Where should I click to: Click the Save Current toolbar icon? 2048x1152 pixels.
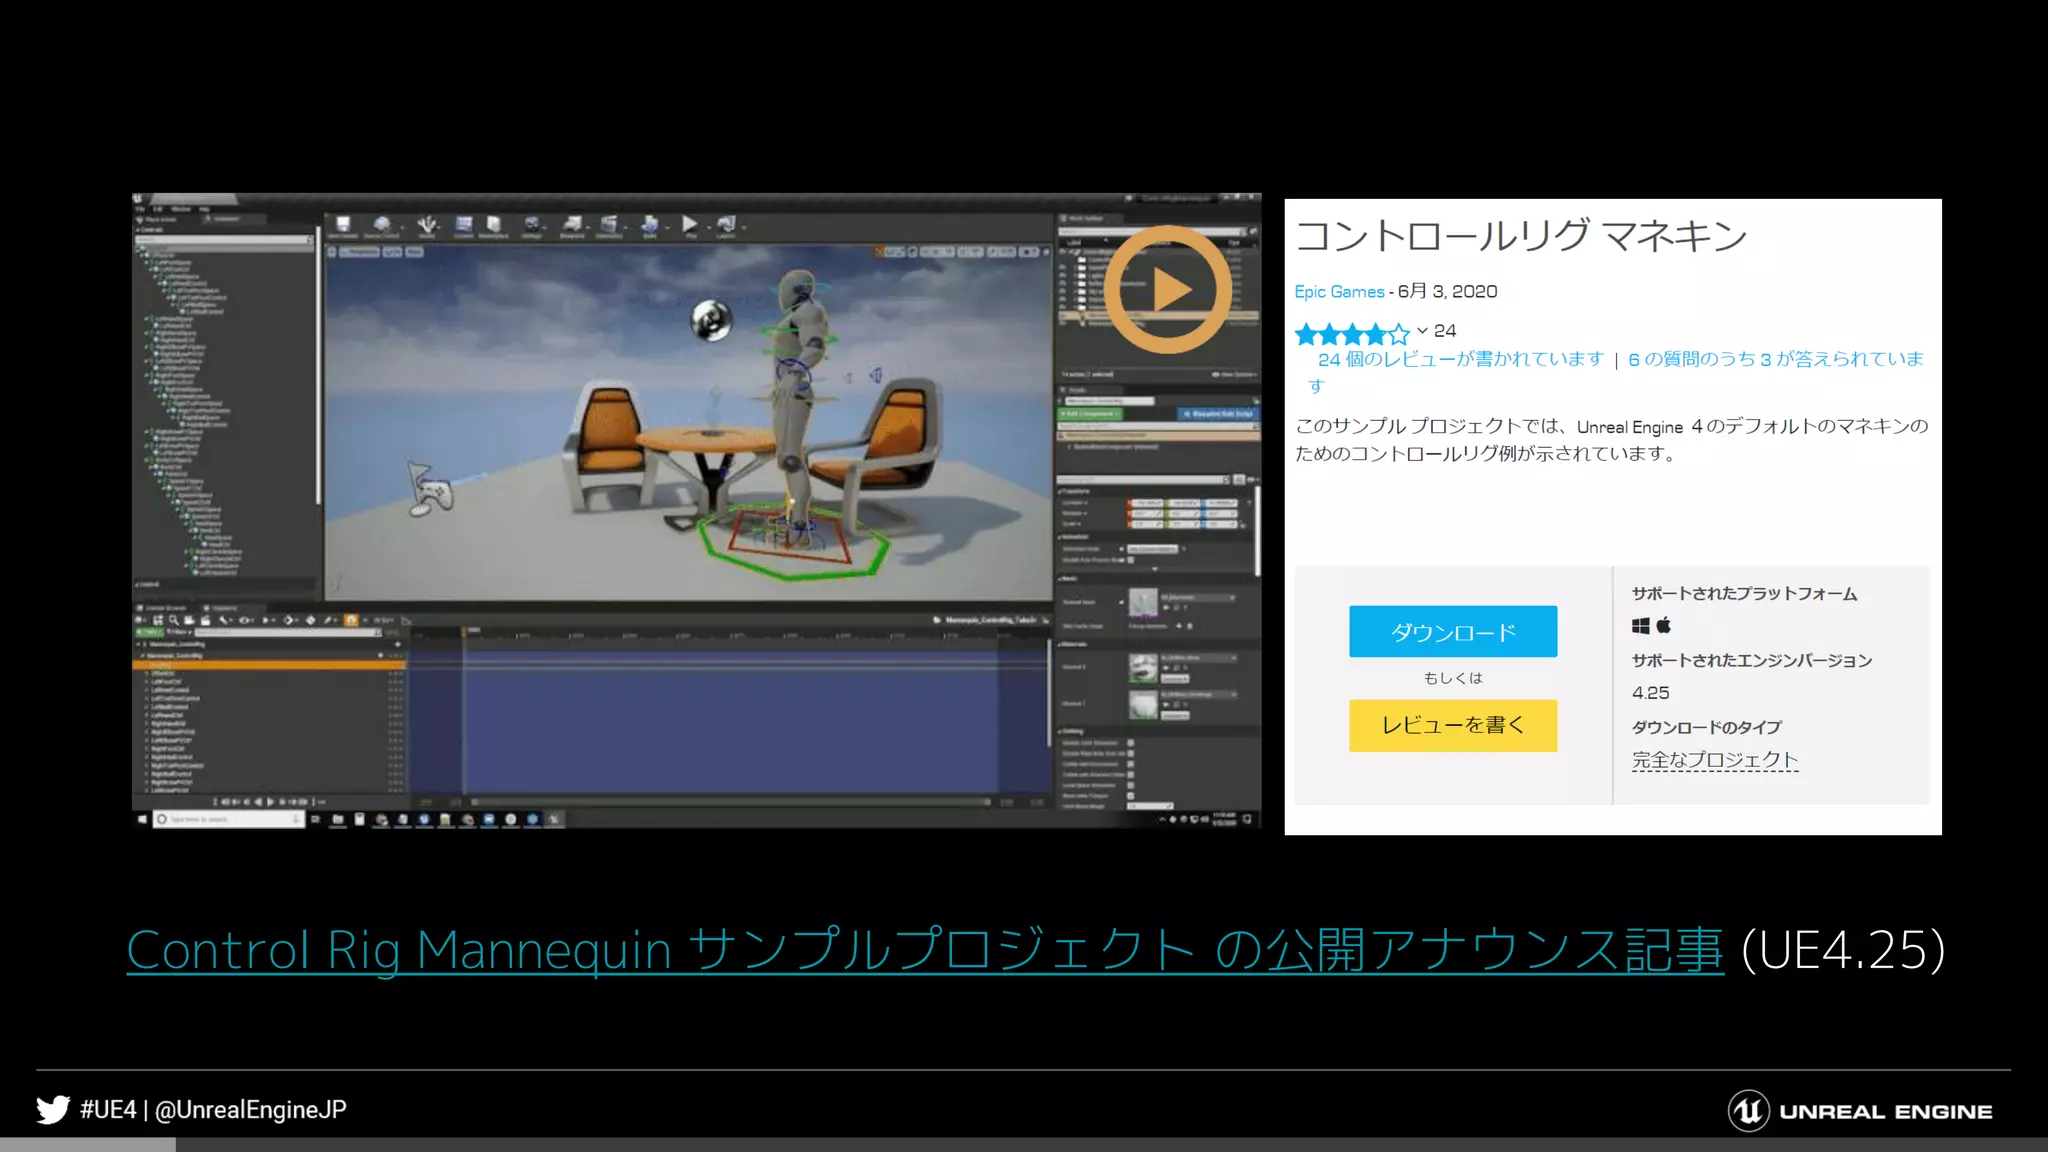coord(343,226)
